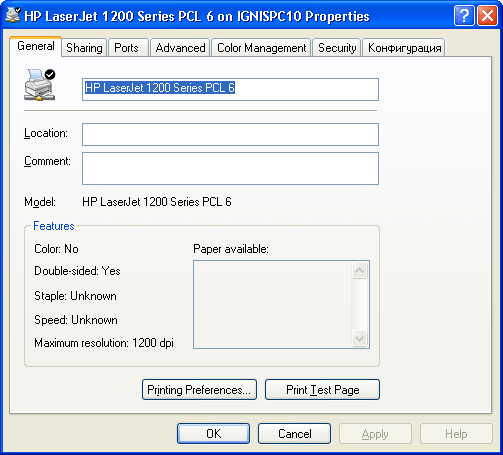This screenshot has width=503, height=455.
Task: Click the 'Double-sided: Yes' text
Action: coord(77,271)
